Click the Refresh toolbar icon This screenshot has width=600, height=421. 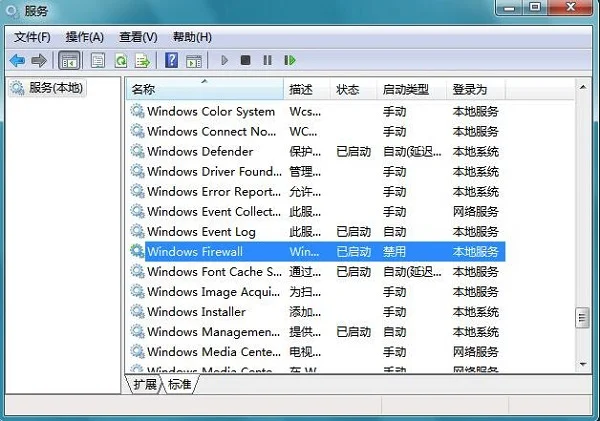click(121, 60)
